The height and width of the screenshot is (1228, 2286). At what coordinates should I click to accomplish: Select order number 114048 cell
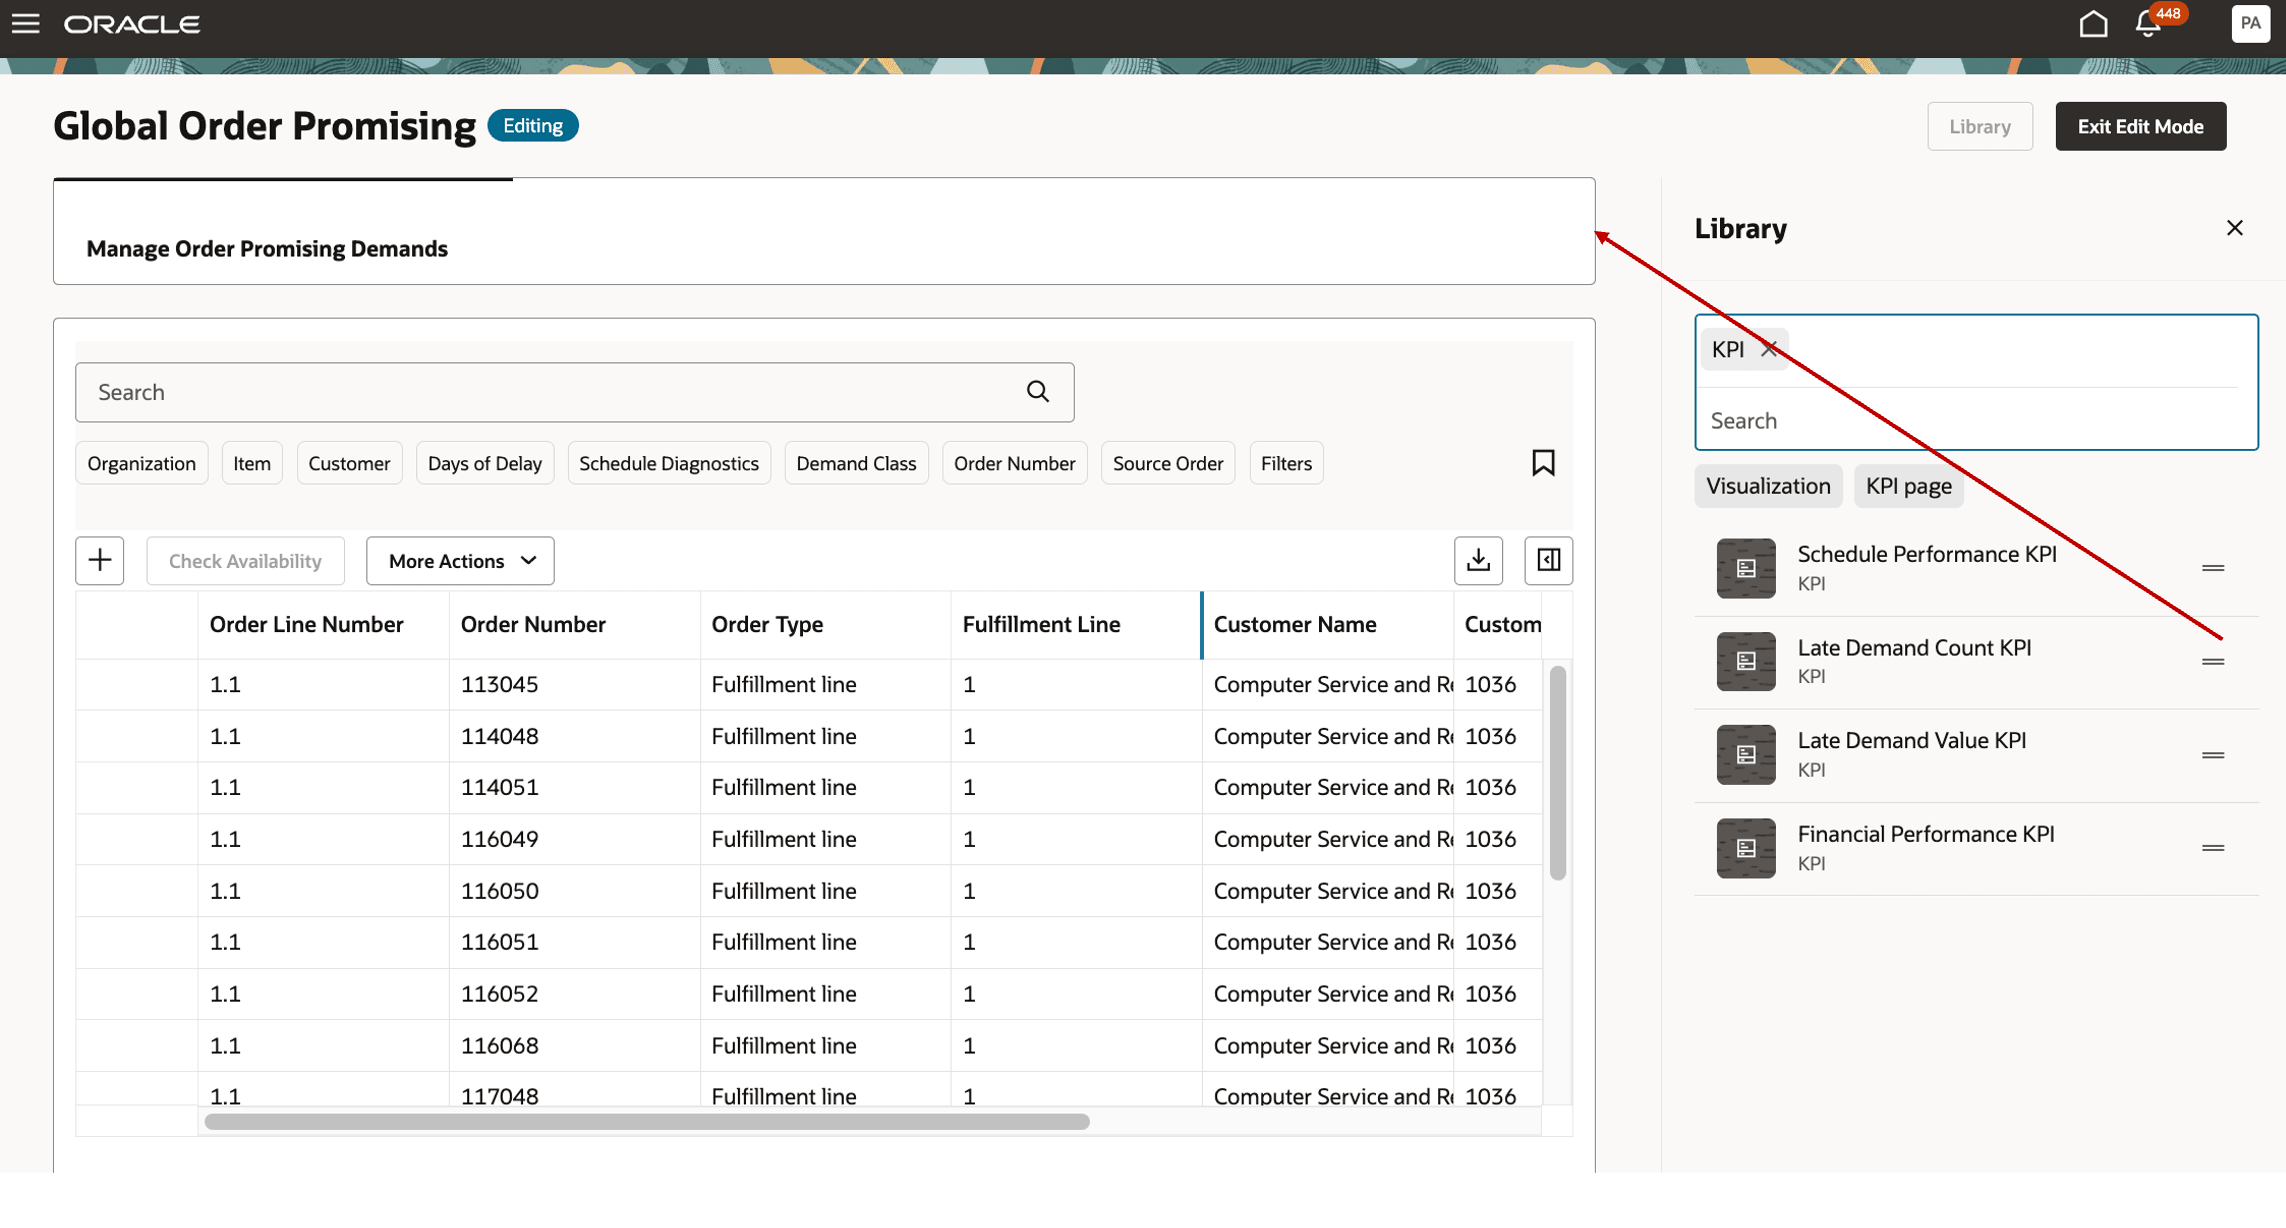575,736
